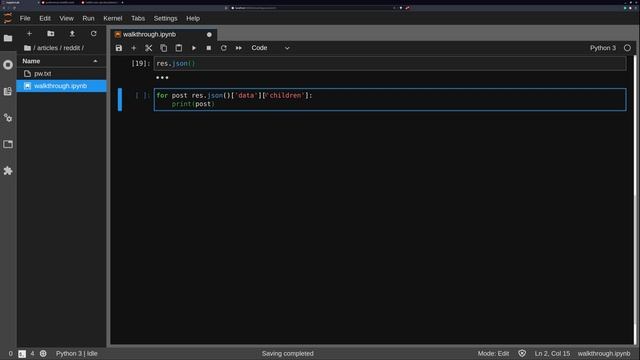The width and height of the screenshot is (640, 360).
Task: Open the Running Terminals and Kernels panel
Action: click(x=8, y=64)
